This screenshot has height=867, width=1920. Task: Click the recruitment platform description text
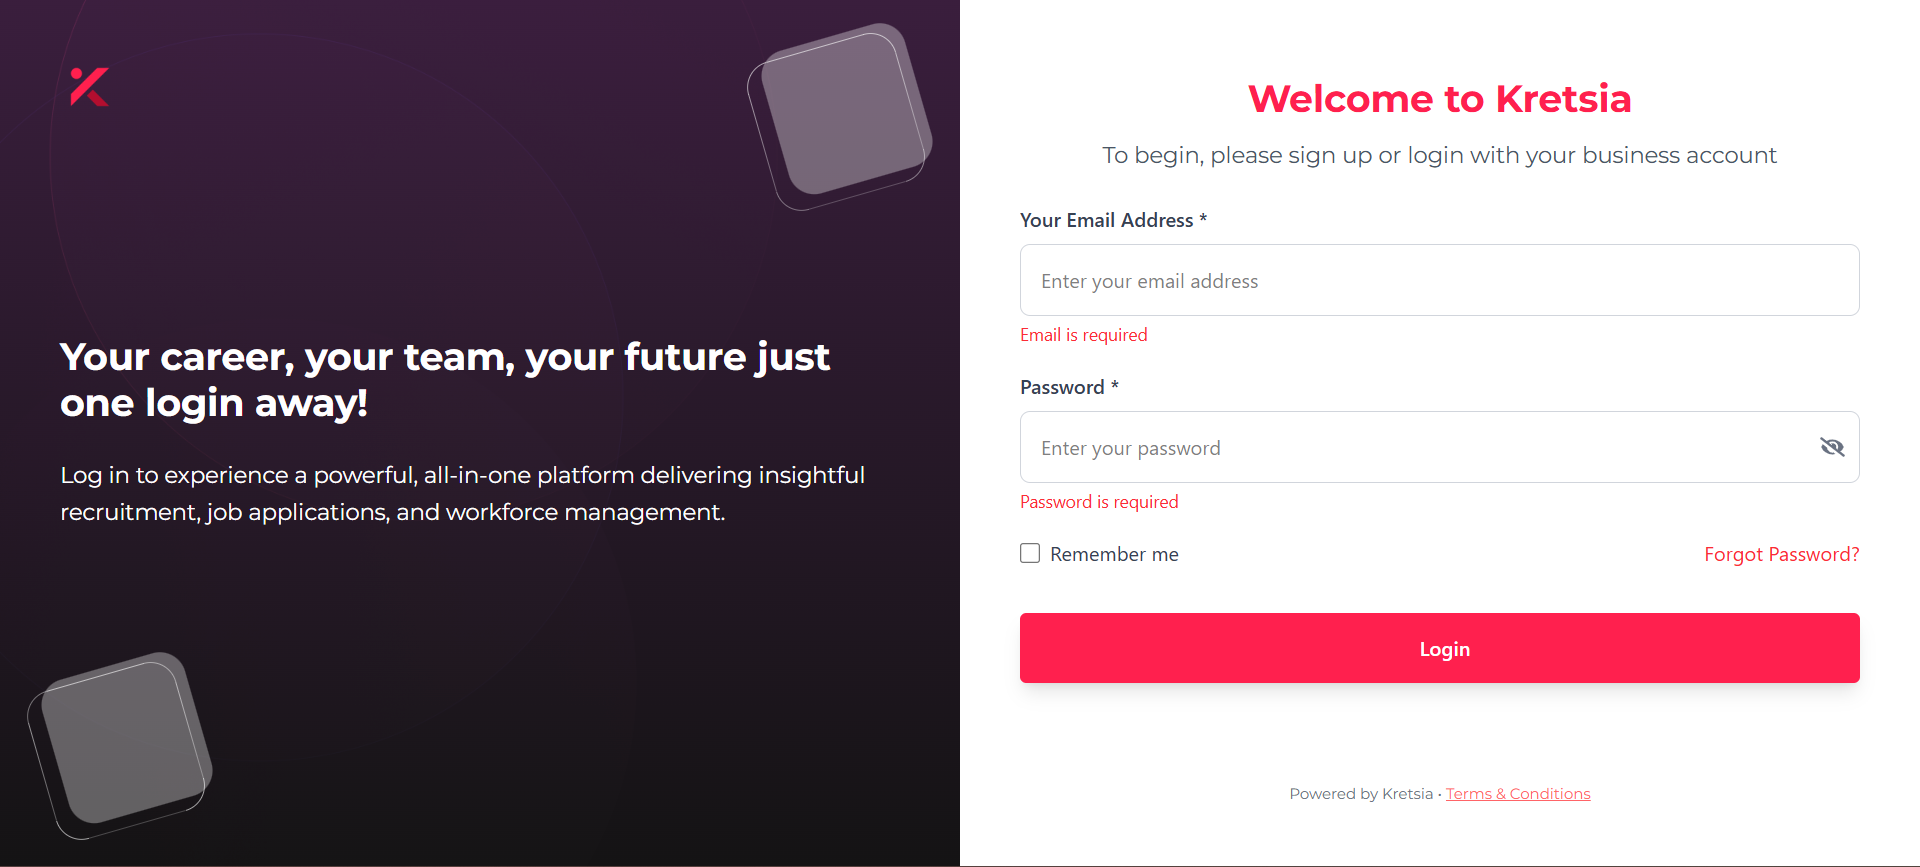coord(462,493)
